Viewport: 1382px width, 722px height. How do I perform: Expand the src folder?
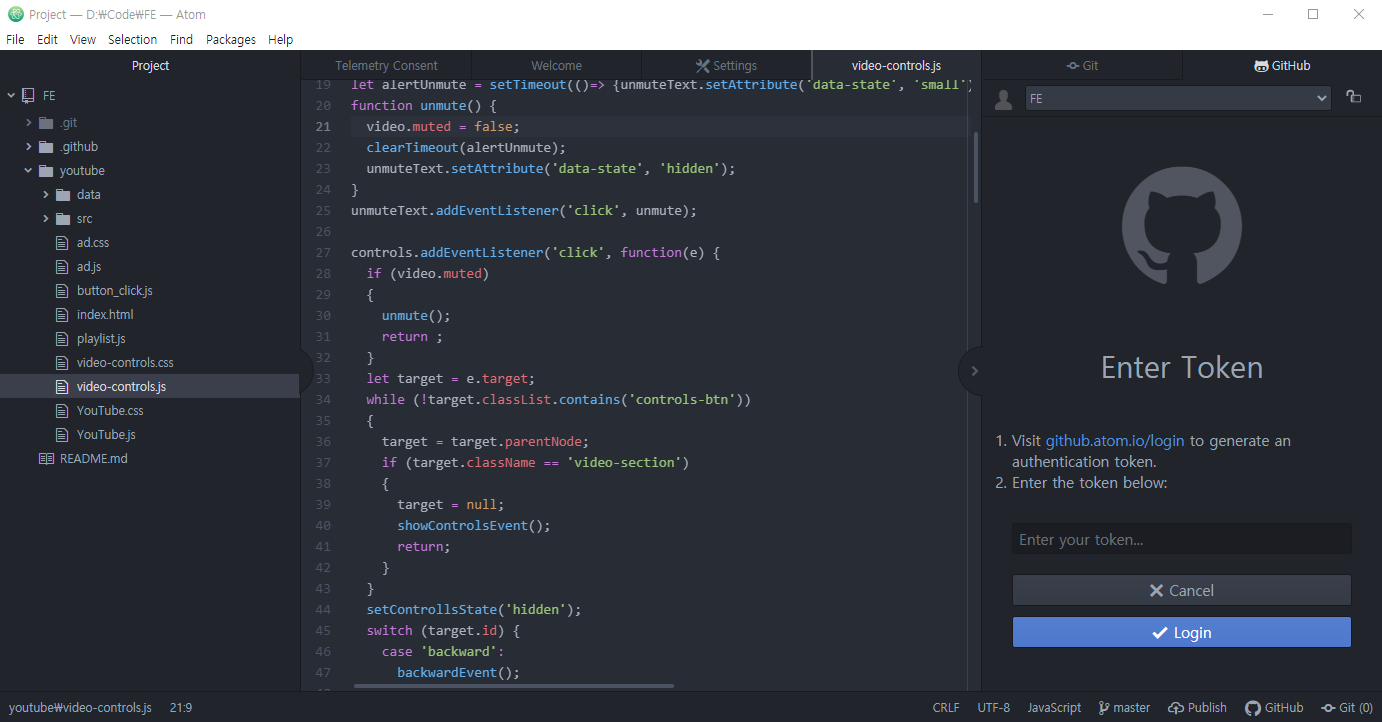(46, 219)
